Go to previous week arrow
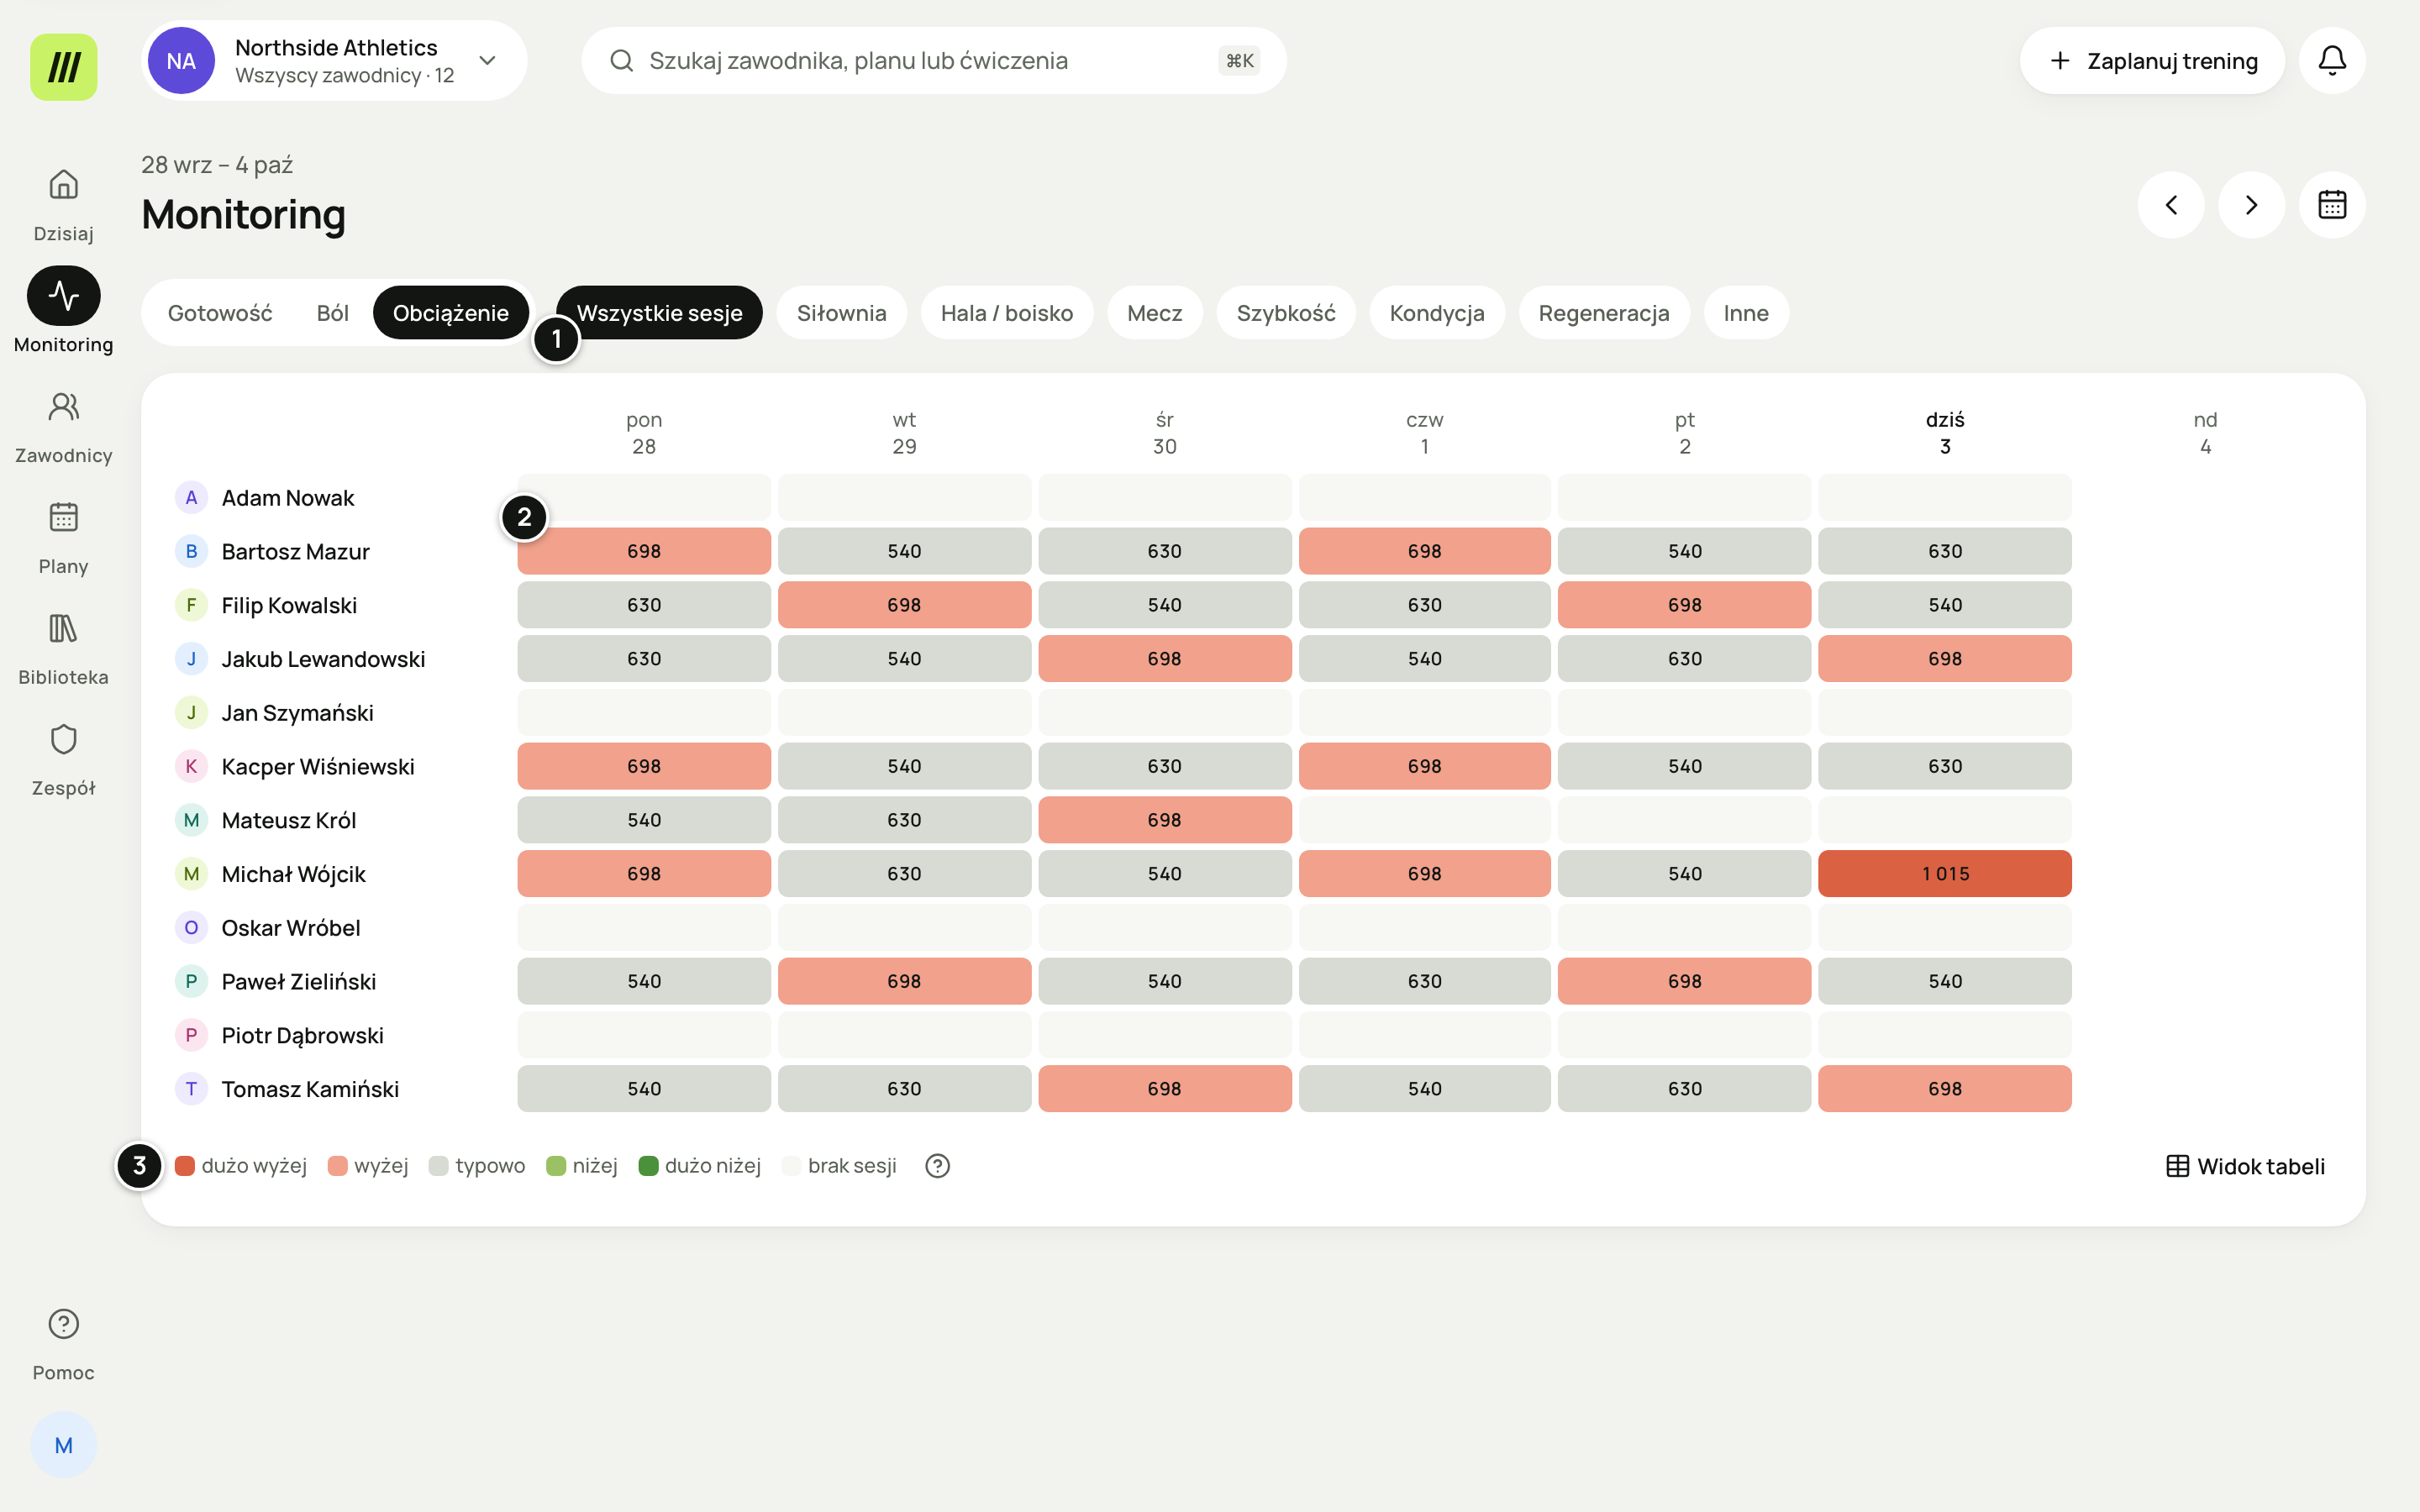 [x=2171, y=205]
